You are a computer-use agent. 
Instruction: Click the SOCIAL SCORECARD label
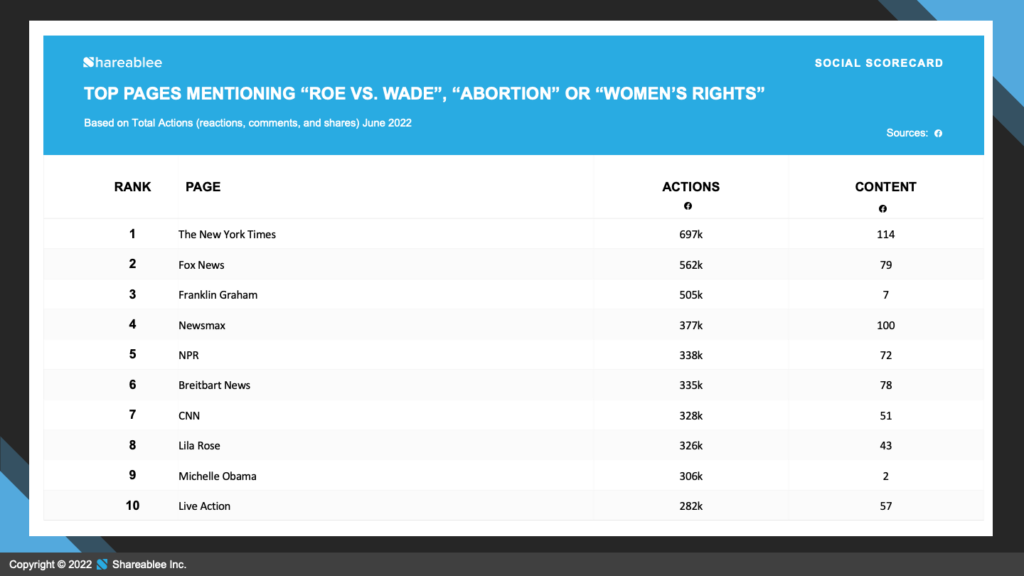[x=878, y=63]
